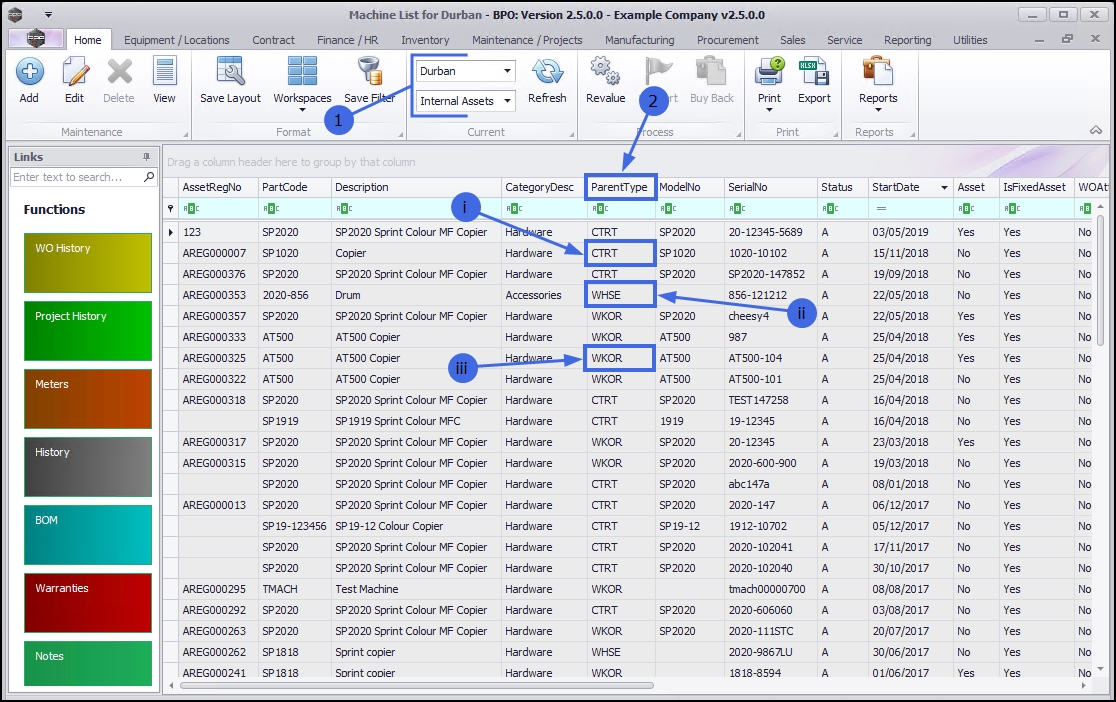Open quick access toolbar customize arrow

[48, 14]
